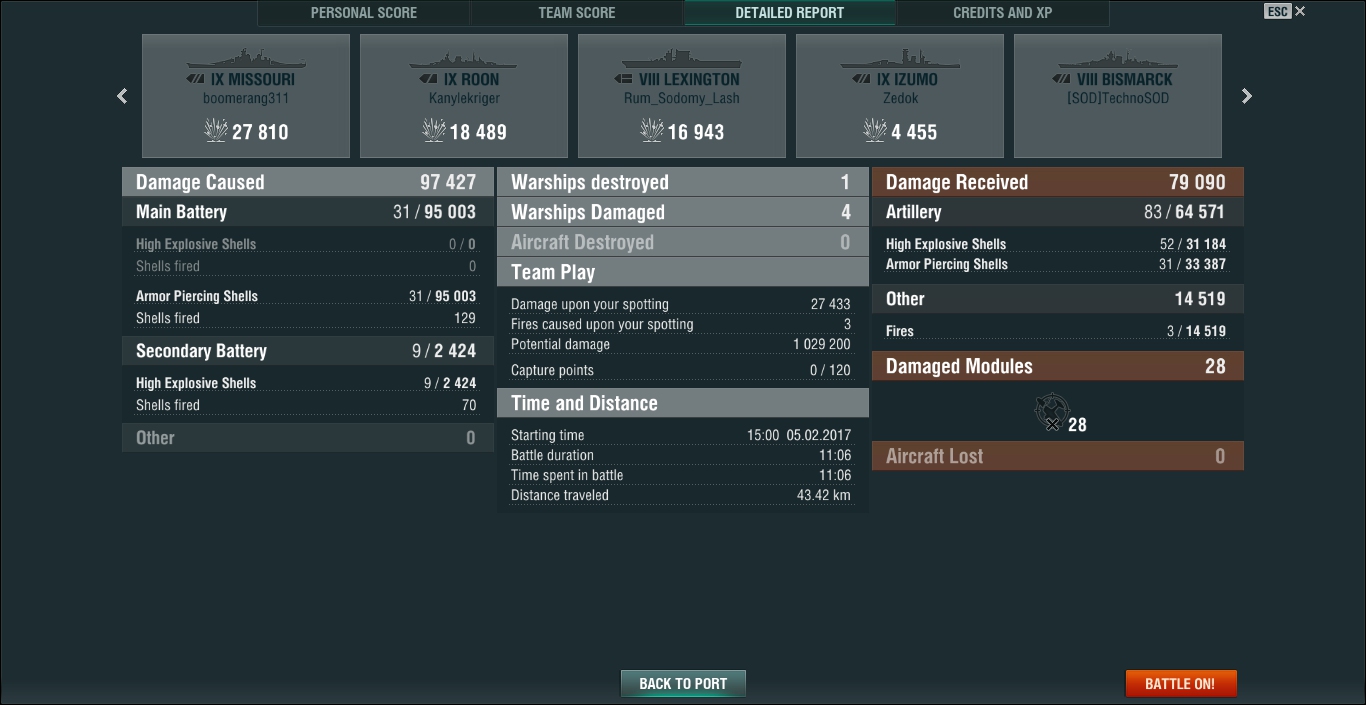
Task: Switch to the Personal Score tab
Action: pos(364,13)
